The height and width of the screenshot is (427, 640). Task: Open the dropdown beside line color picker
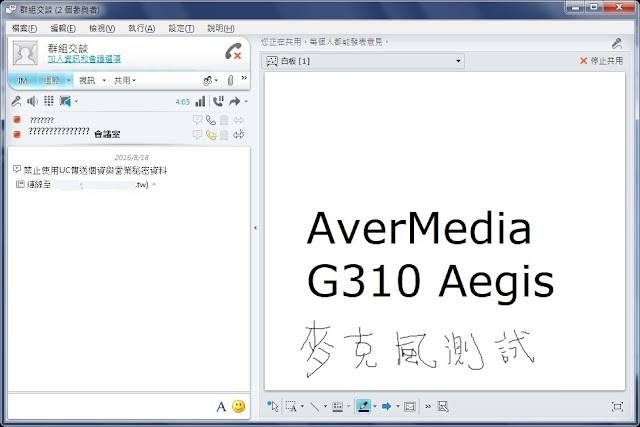pos(348,406)
